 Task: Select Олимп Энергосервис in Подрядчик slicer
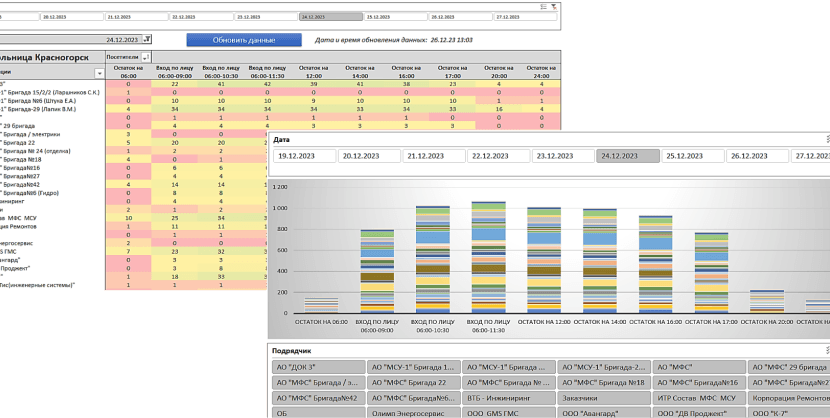(x=412, y=412)
